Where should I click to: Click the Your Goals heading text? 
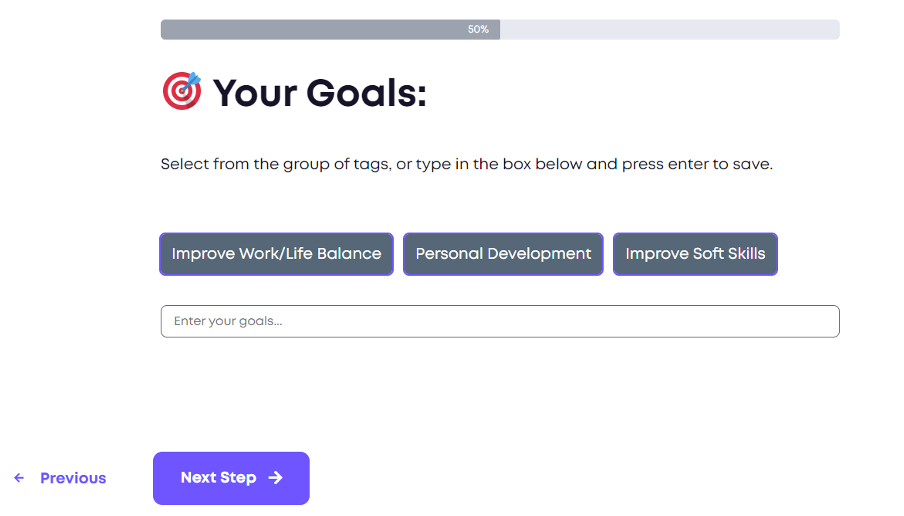tap(319, 93)
